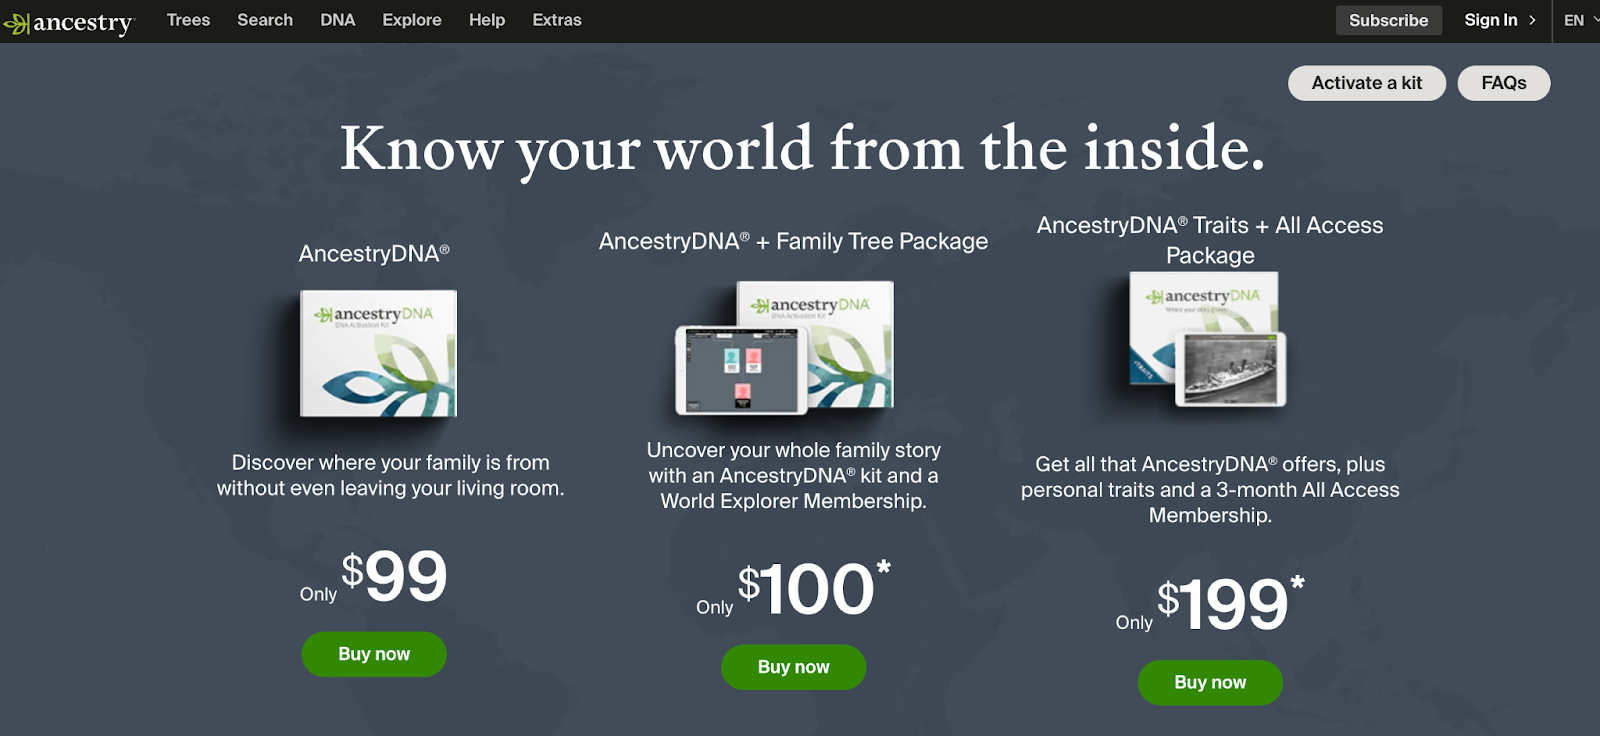Click the Subscribe button

[1389, 20]
